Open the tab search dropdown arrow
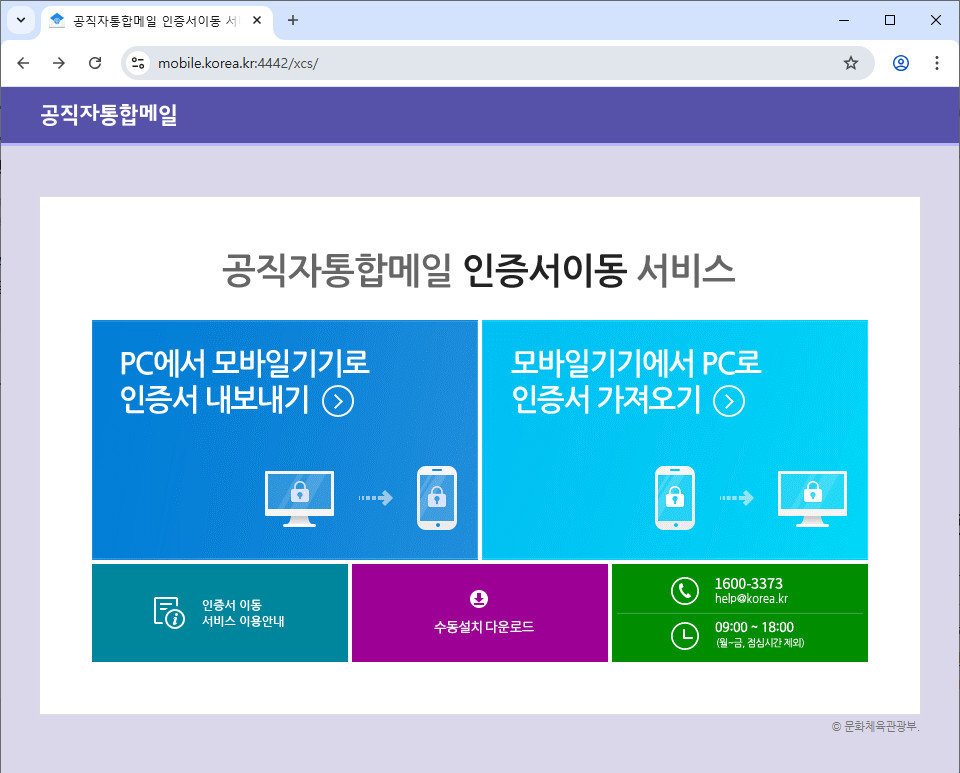The image size is (960, 773). pos(21,20)
